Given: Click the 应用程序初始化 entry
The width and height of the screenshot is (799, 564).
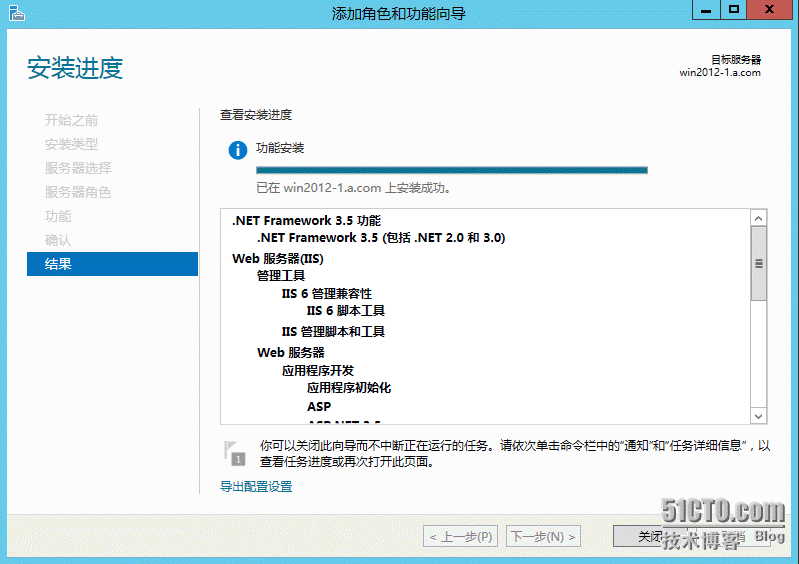Looking at the screenshot, I should [349, 388].
